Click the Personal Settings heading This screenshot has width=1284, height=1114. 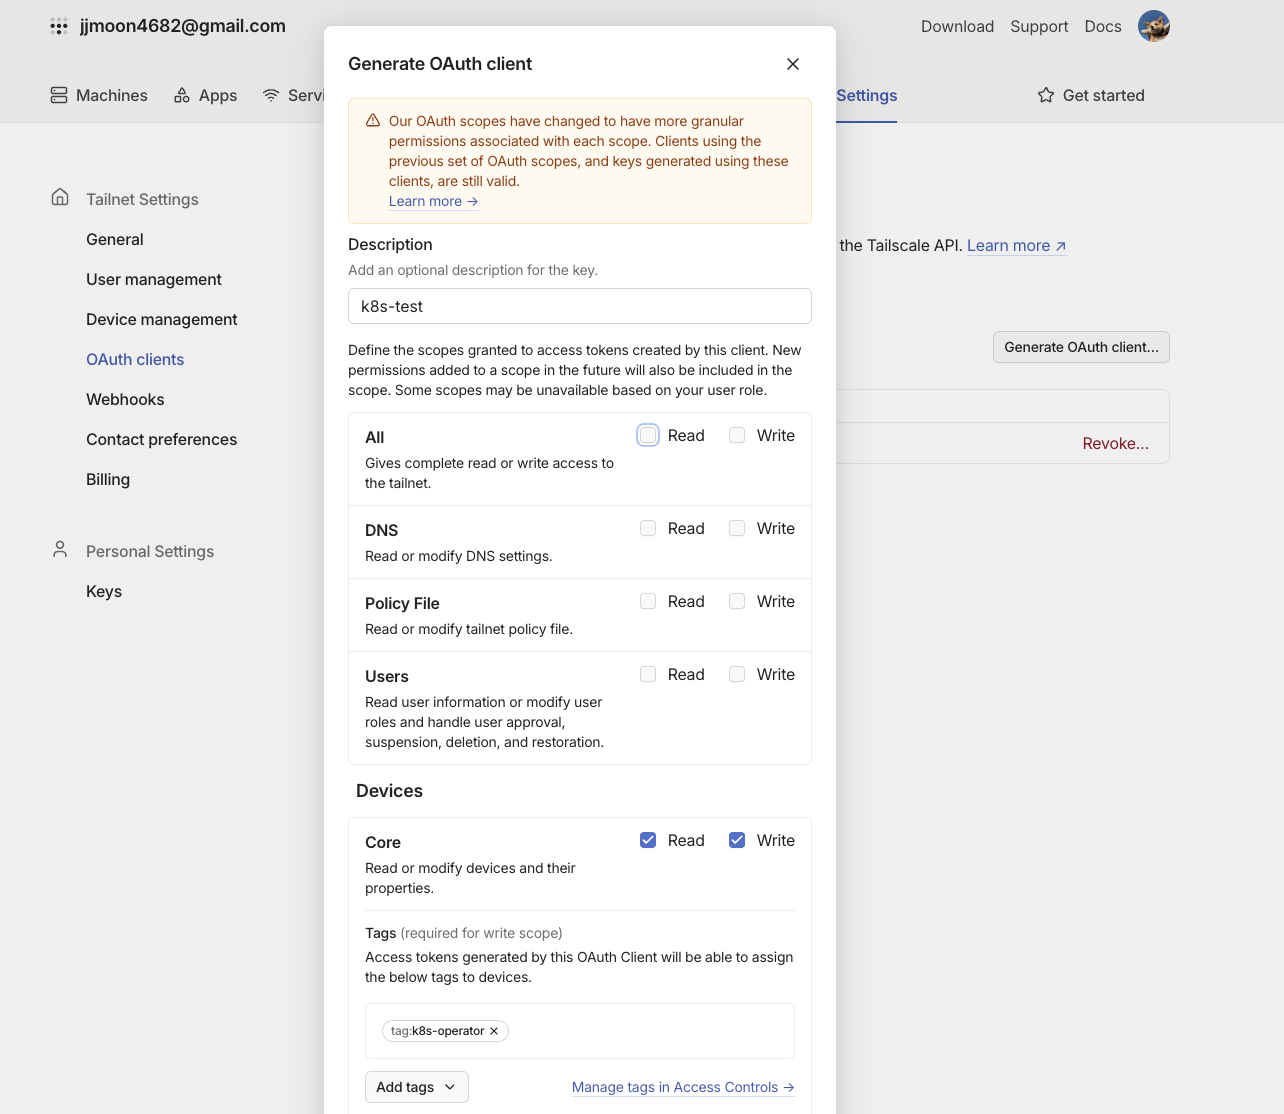click(x=150, y=551)
